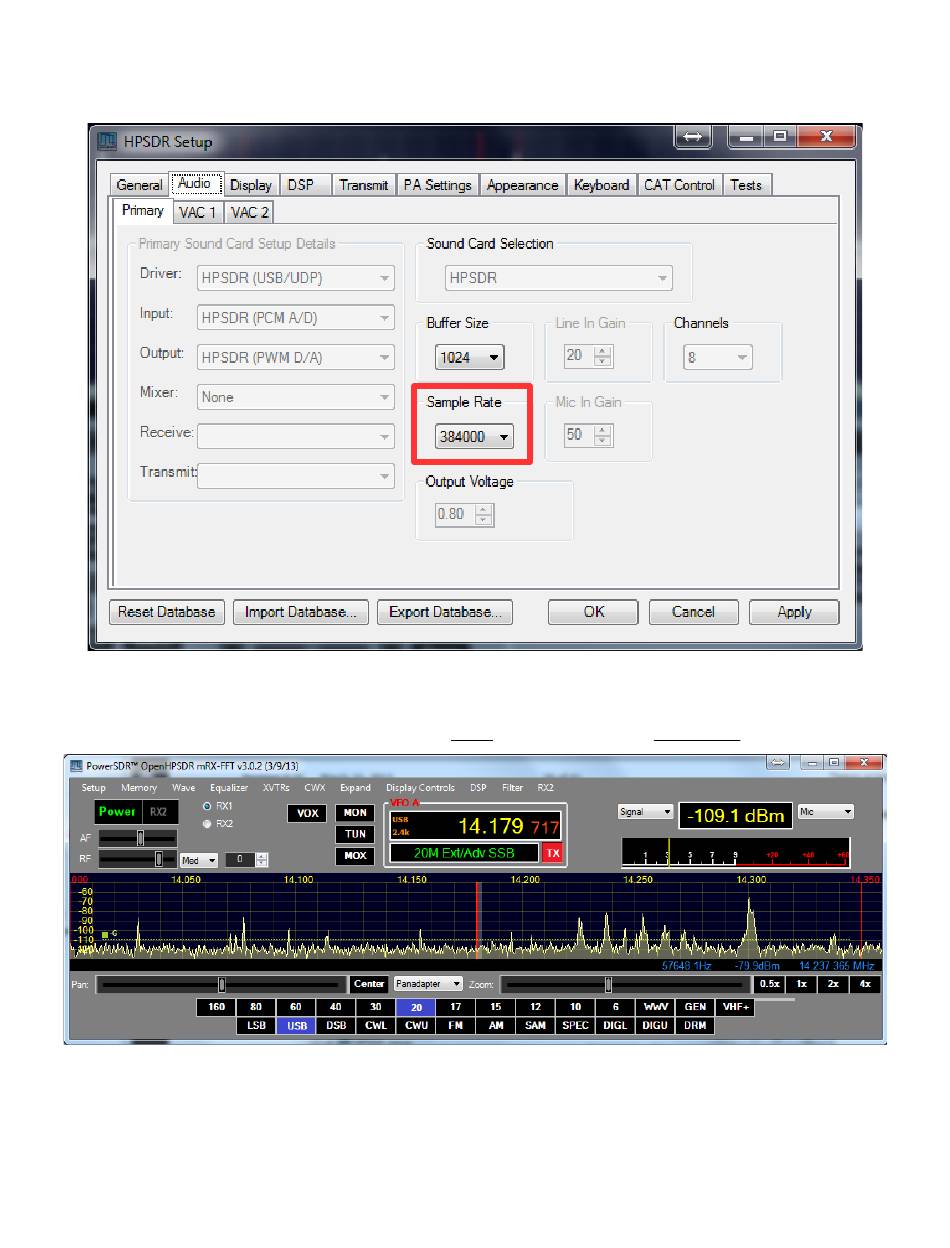This screenshot has width=950, height=1248.
Task: Open the Panadapter display mode dropdown
Action: (429, 984)
